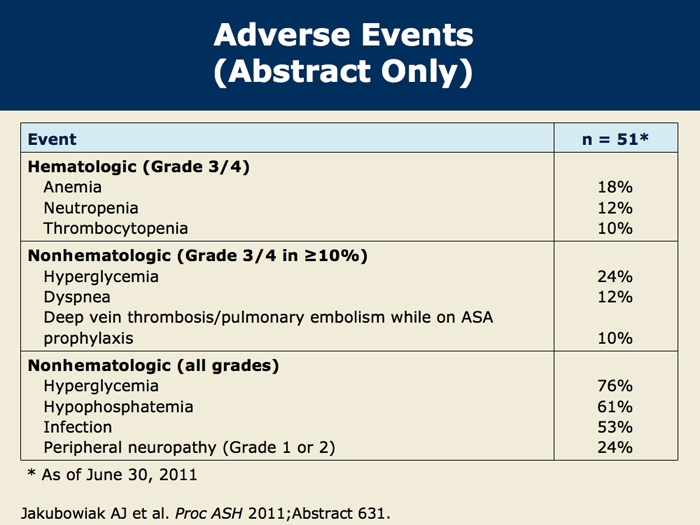This screenshot has height=525, width=700.
Task: Select the 18% value for Anemia
Action: tap(615, 187)
